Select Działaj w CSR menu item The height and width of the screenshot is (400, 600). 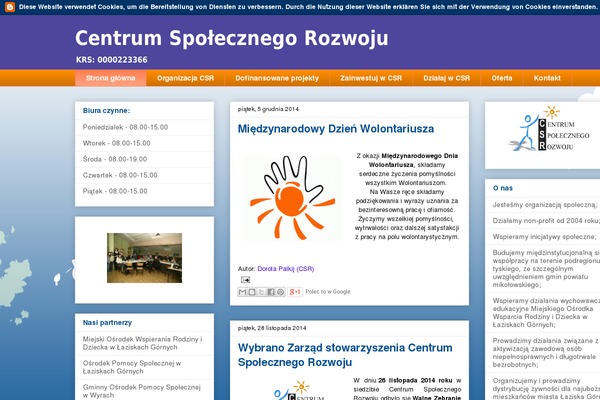446,78
